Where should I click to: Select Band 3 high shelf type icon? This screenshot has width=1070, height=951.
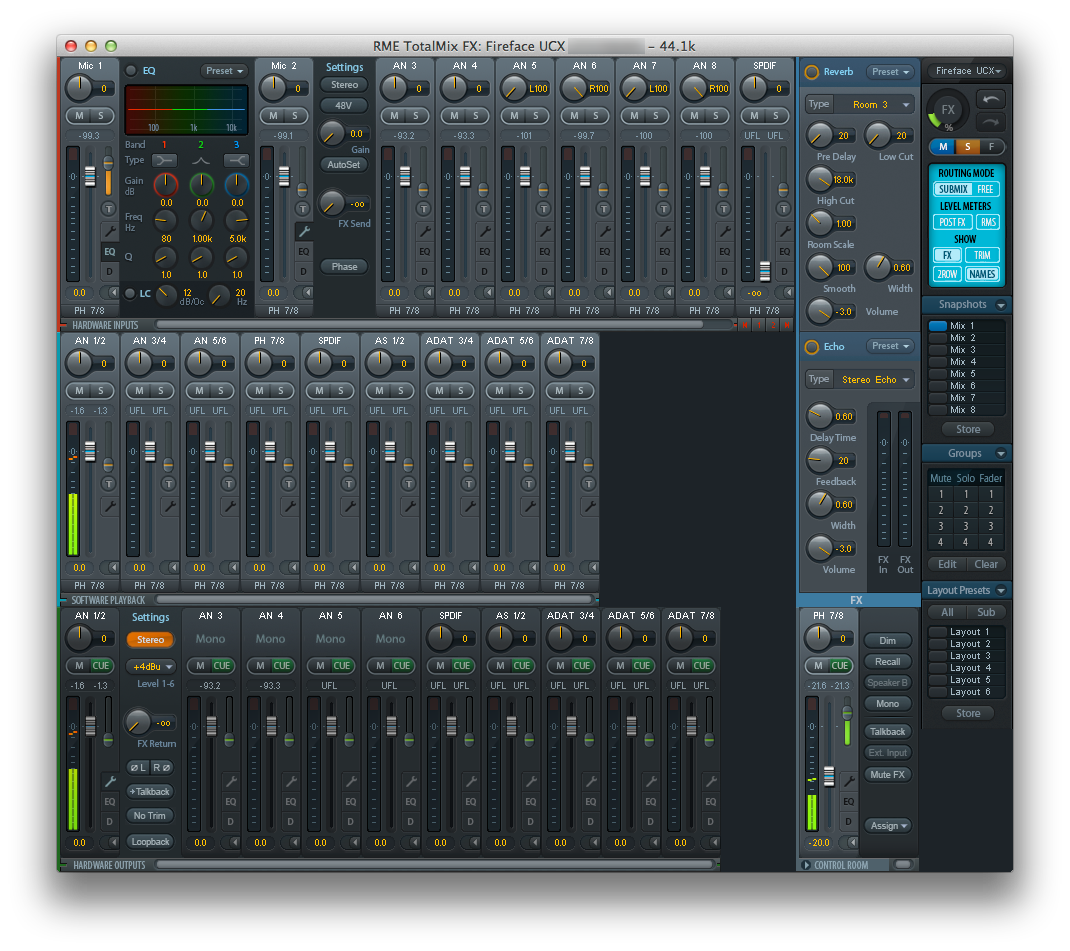coord(236,160)
